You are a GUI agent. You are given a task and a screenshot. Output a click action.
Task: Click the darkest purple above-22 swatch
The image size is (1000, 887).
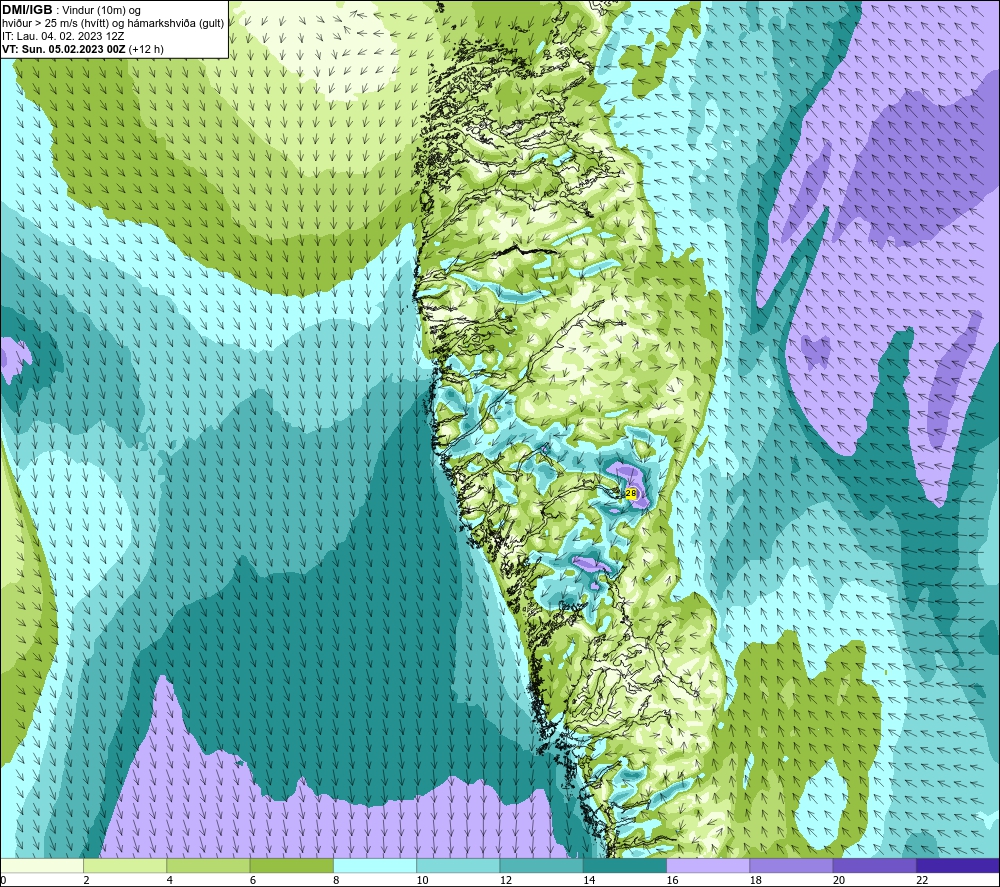click(958, 865)
